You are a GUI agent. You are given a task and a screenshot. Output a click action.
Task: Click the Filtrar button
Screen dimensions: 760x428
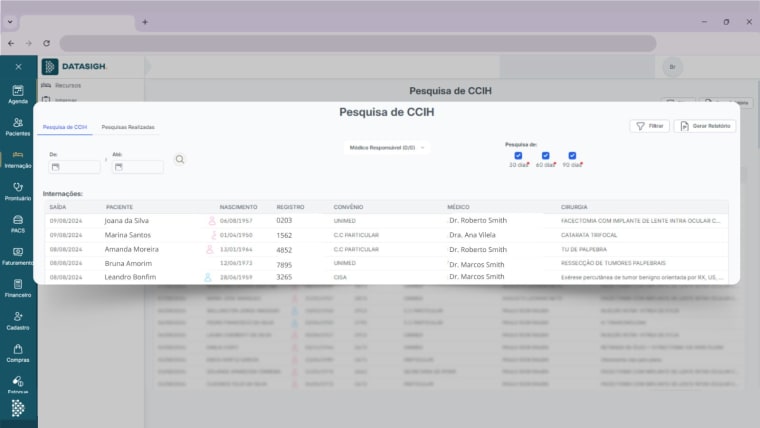649,126
